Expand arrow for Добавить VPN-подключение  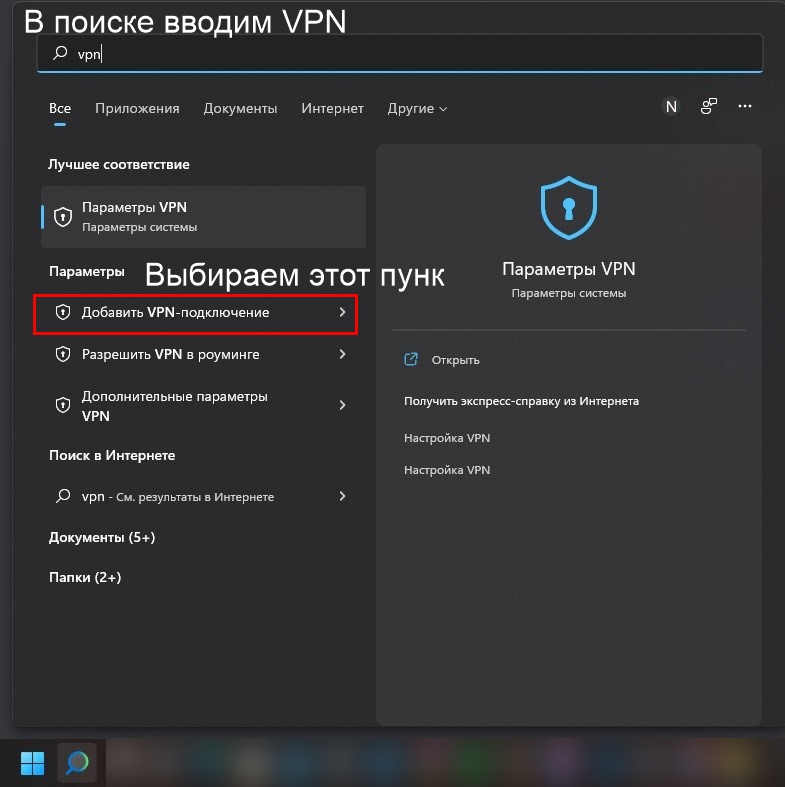[342, 312]
